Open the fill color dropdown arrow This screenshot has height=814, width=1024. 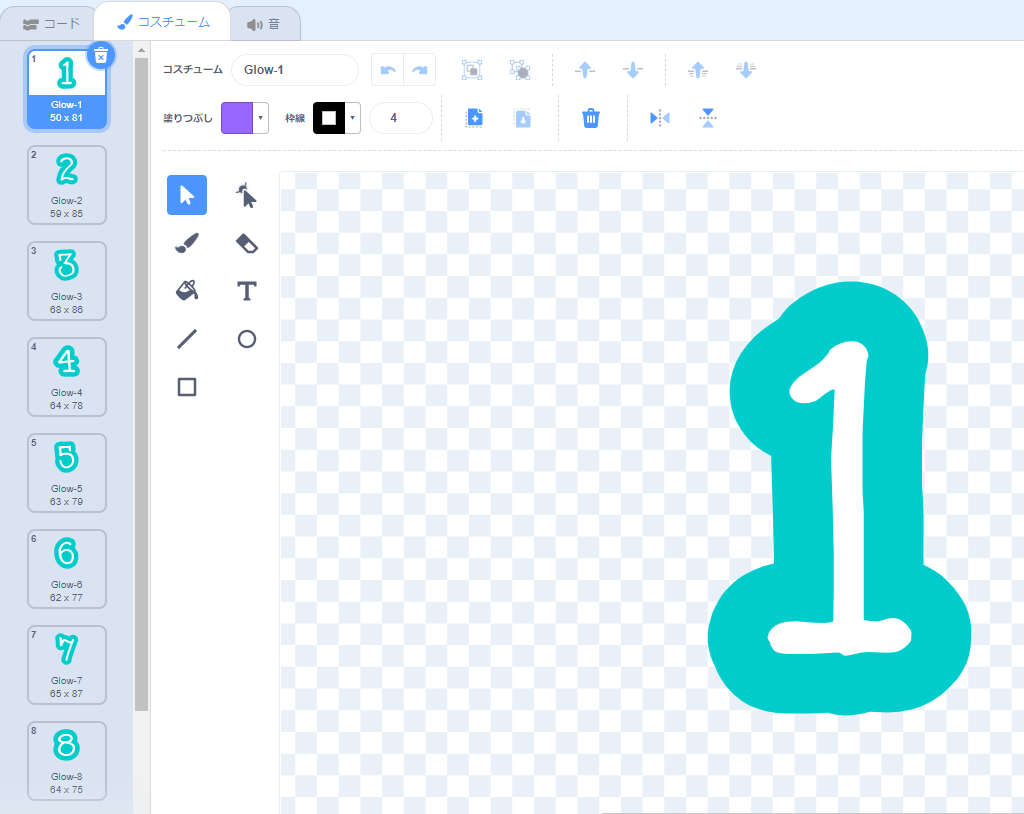(x=261, y=118)
